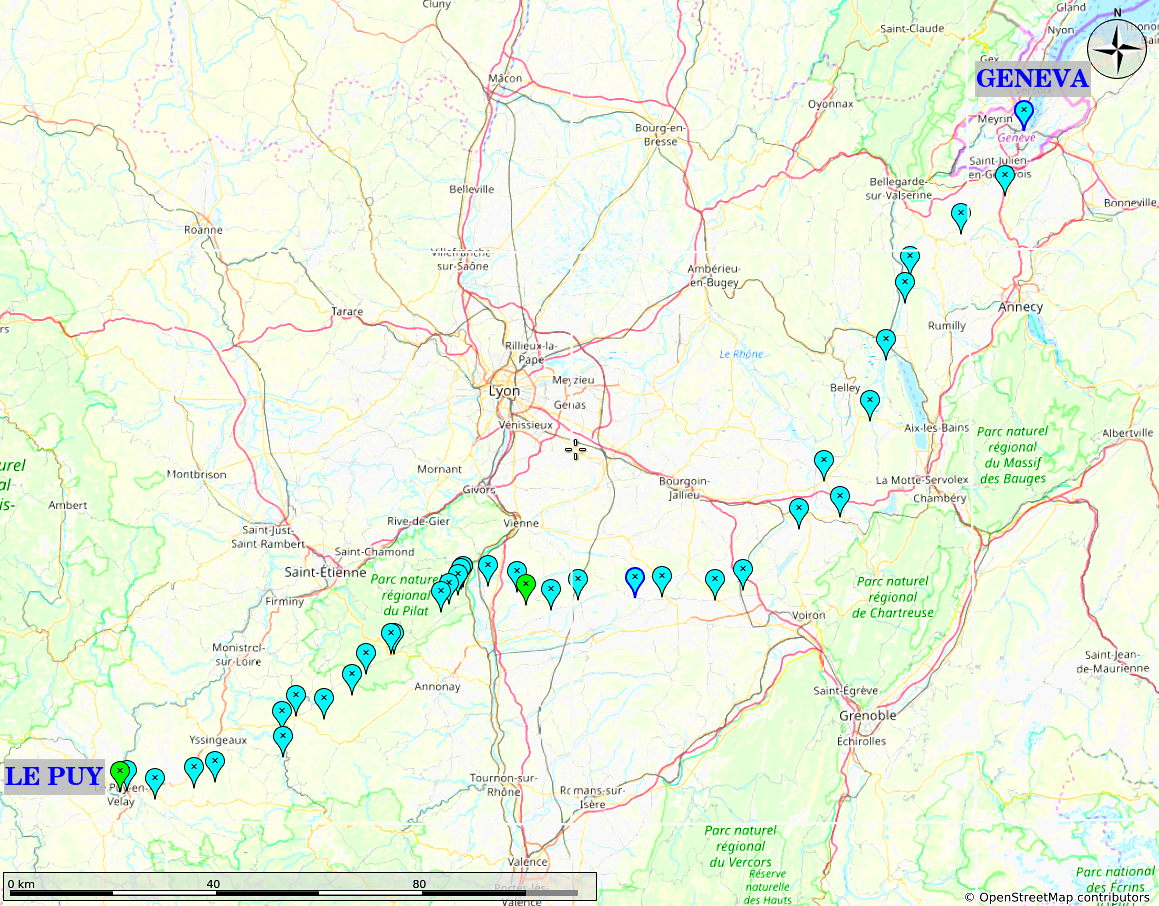
Task: Click the map scale bar
Action: 299,886
